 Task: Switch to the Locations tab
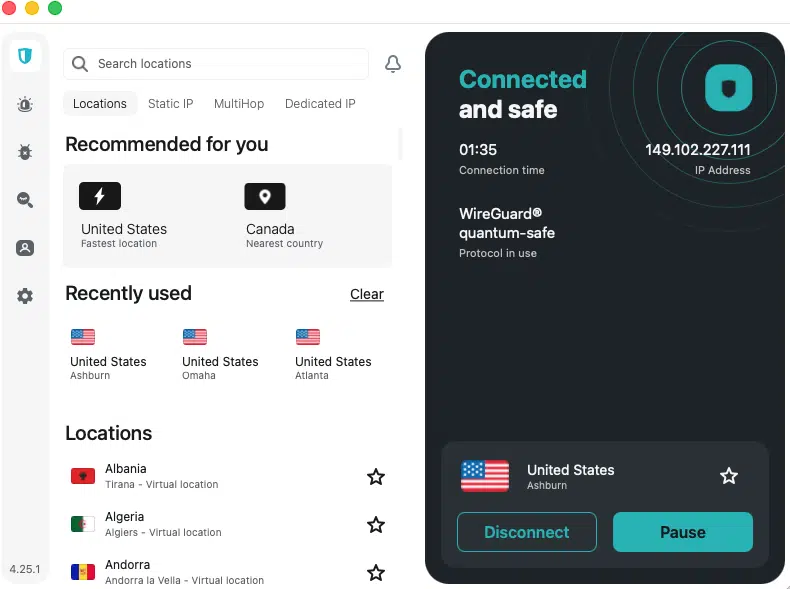tap(100, 104)
